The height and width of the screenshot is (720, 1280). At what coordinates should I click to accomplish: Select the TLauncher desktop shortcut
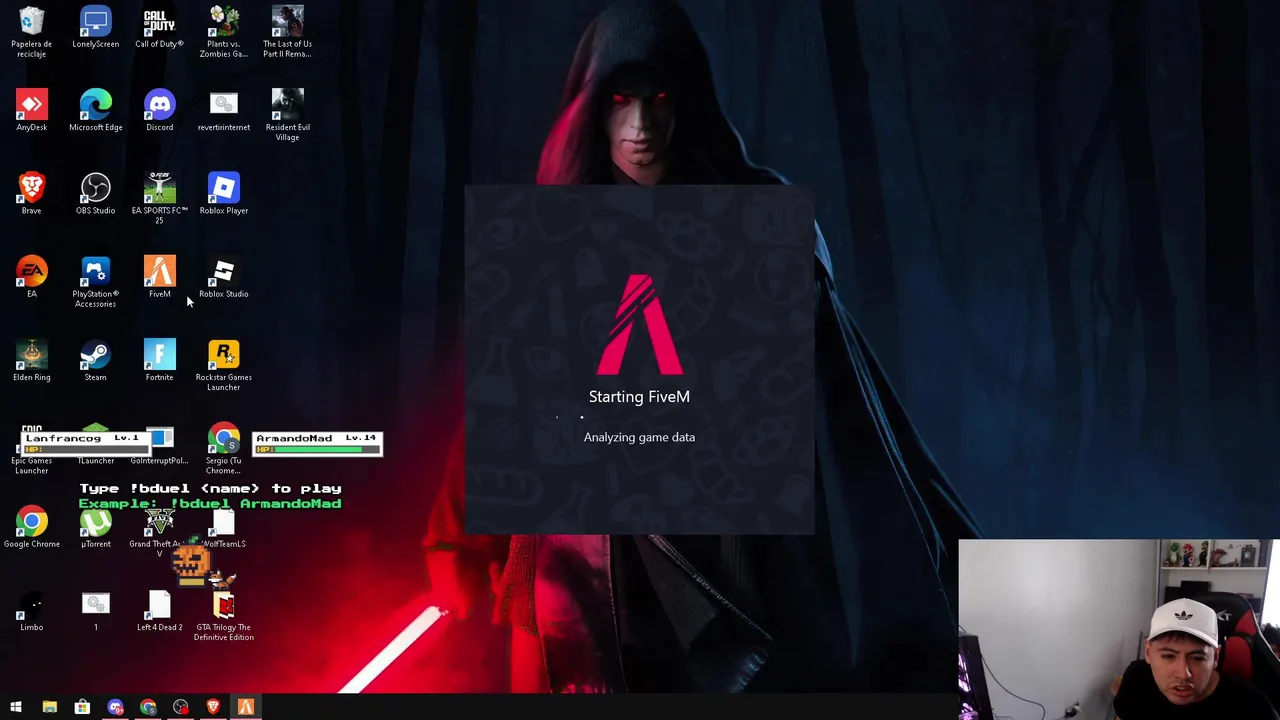click(95, 444)
